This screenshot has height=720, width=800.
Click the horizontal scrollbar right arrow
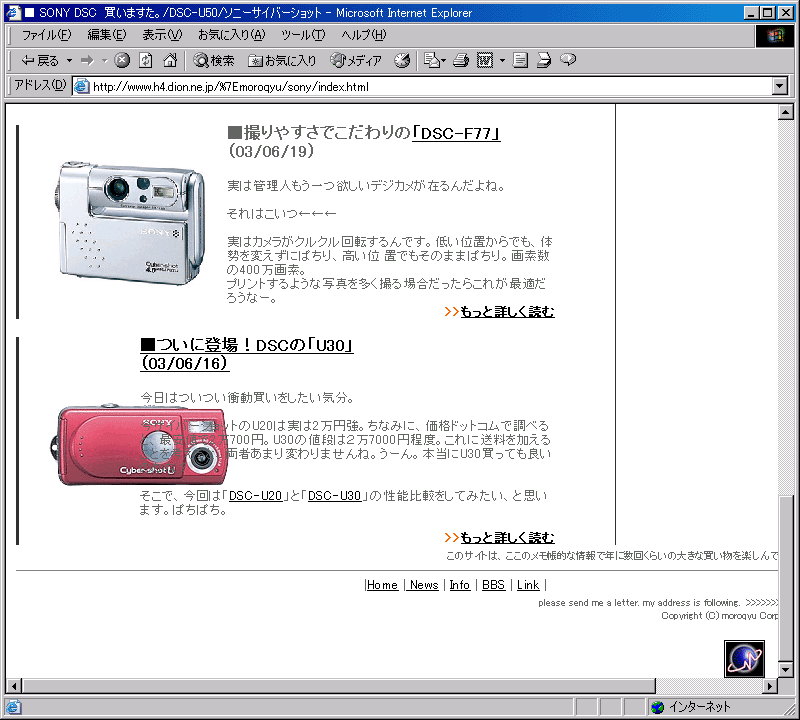click(770, 686)
